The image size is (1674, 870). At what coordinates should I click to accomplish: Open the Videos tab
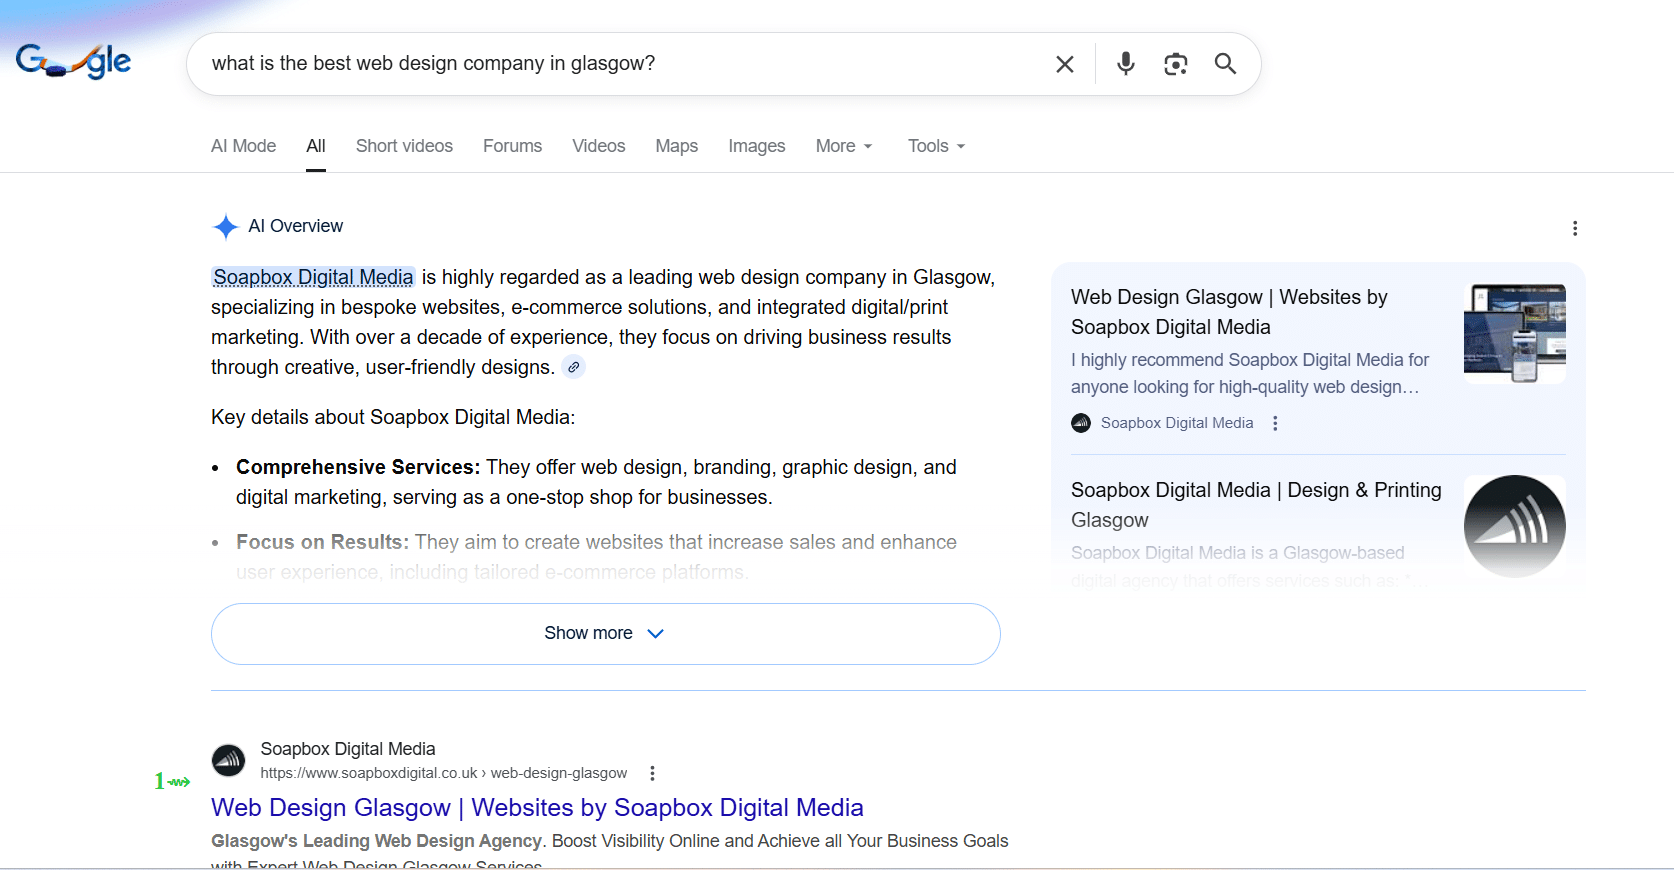tap(598, 146)
